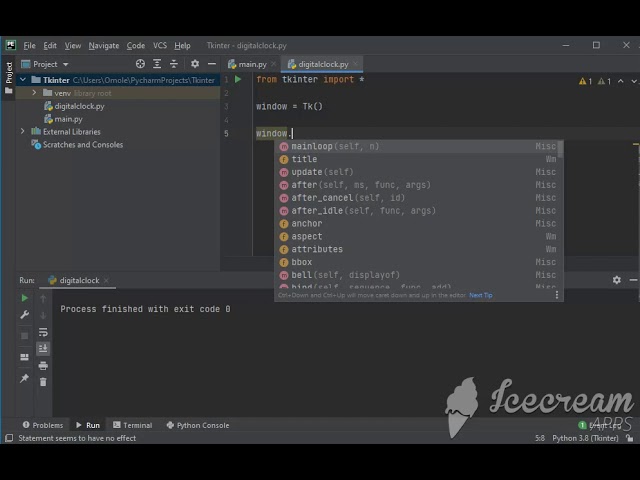Screen dimensions: 640x480
Task: Go to previous highlighted error arrow
Action: tap(620, 81)
